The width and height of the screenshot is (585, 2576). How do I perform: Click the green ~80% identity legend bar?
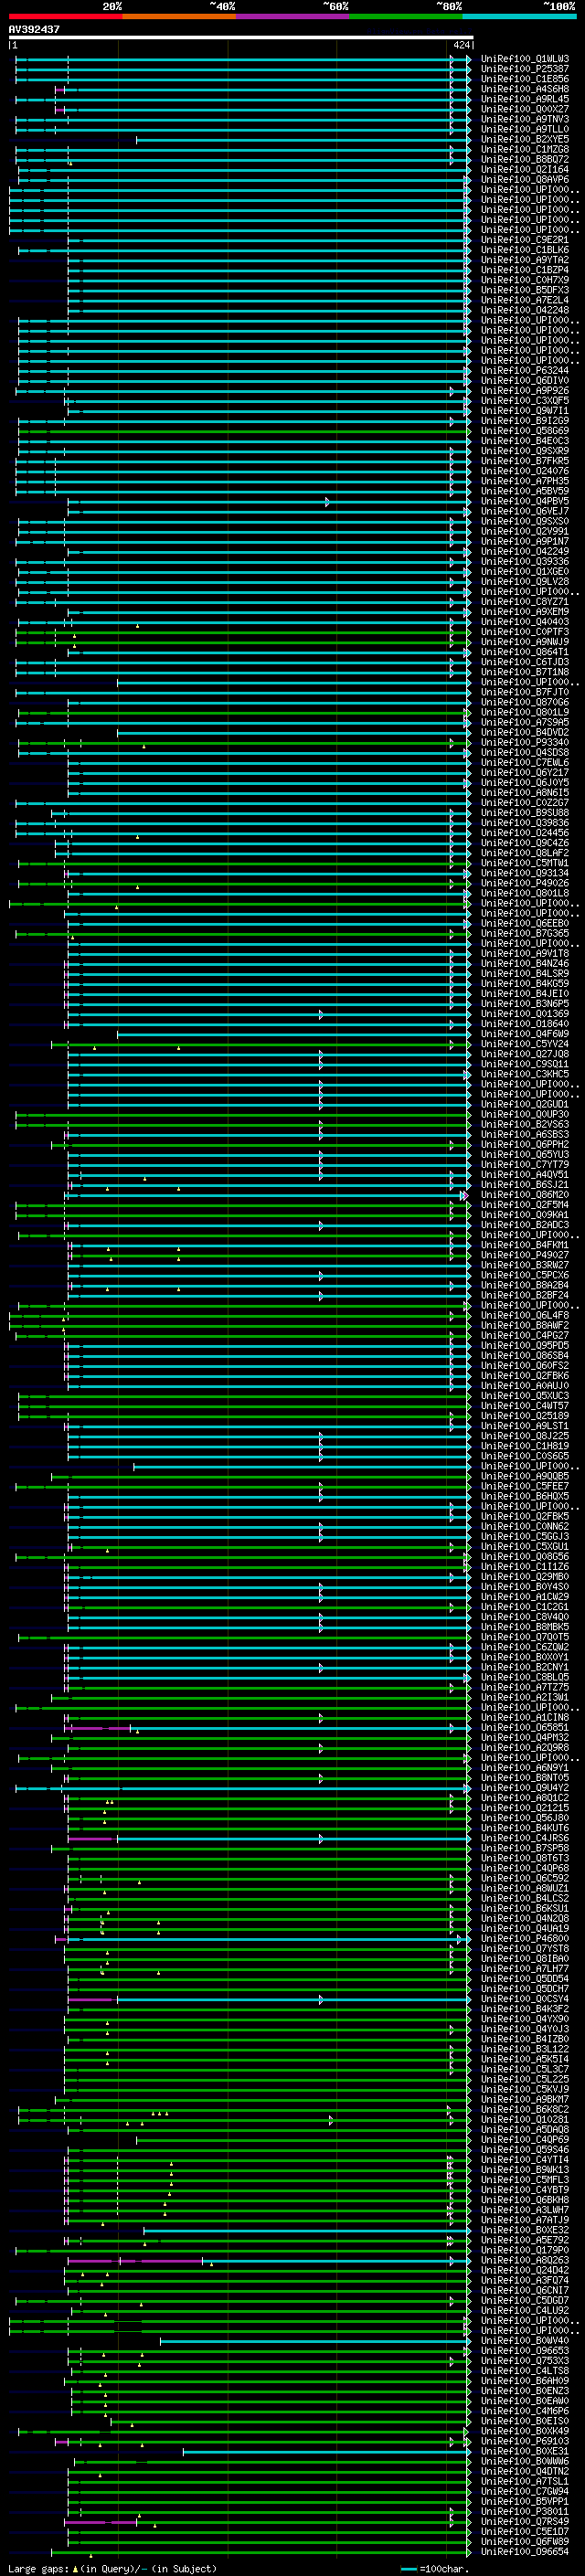[x=406, y=16]
